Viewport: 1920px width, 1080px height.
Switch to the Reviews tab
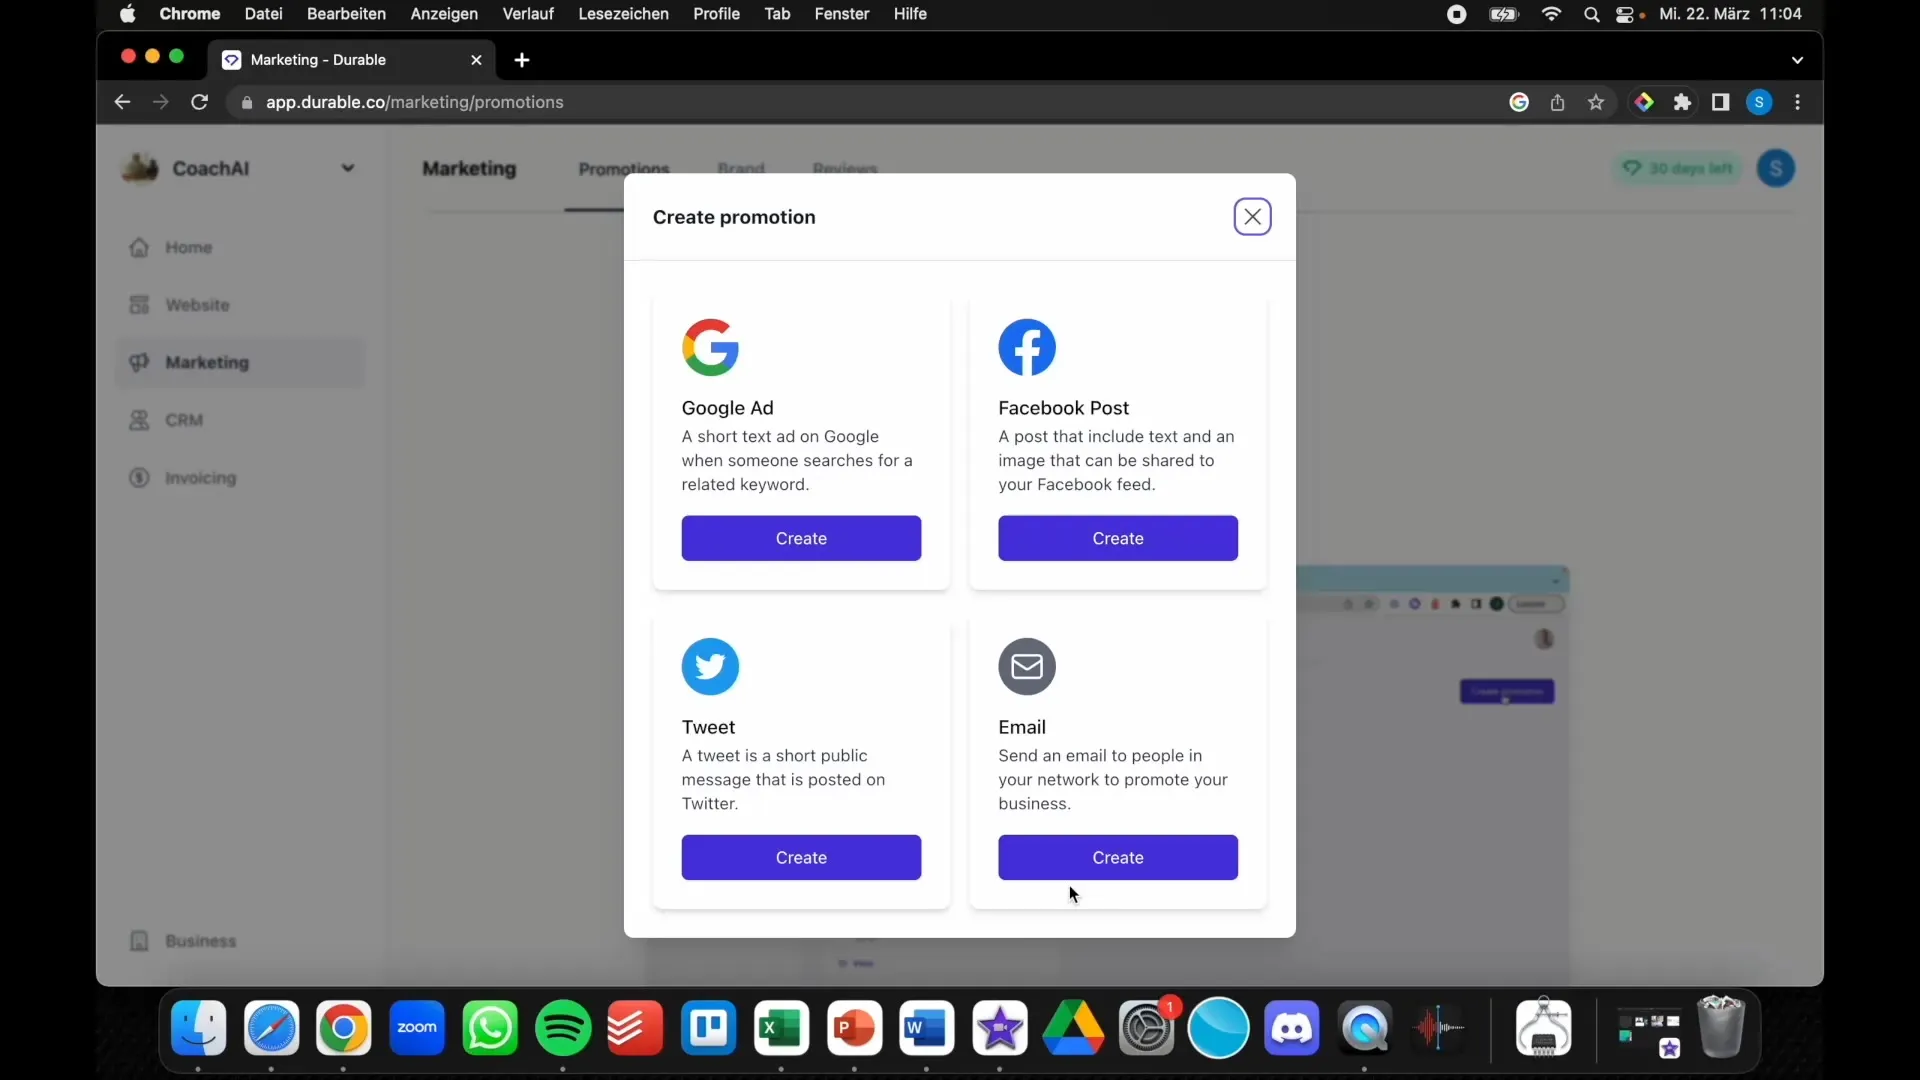click(x=845, y=169)
